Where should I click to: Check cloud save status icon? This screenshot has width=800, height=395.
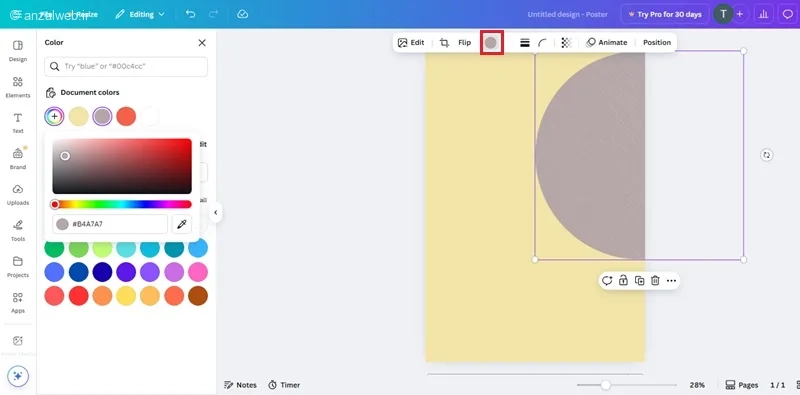pos(243,14)
